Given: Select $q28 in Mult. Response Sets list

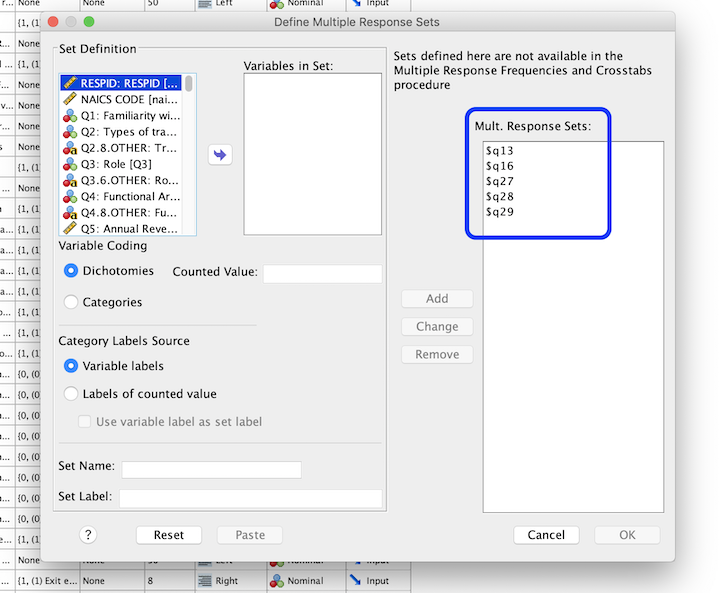Looking at the screenshot, I should 500,197.
